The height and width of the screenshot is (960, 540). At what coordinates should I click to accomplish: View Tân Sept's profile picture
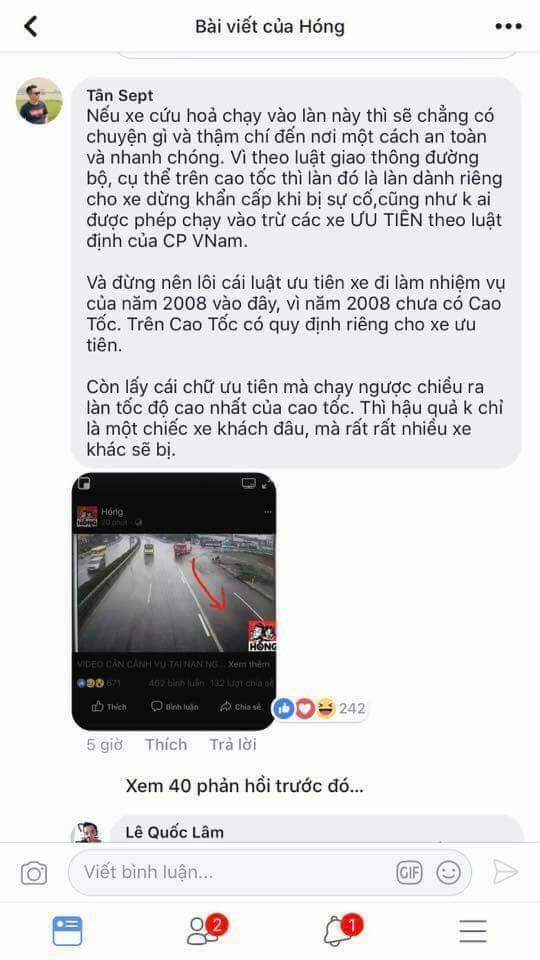click(x=39, y=101)
